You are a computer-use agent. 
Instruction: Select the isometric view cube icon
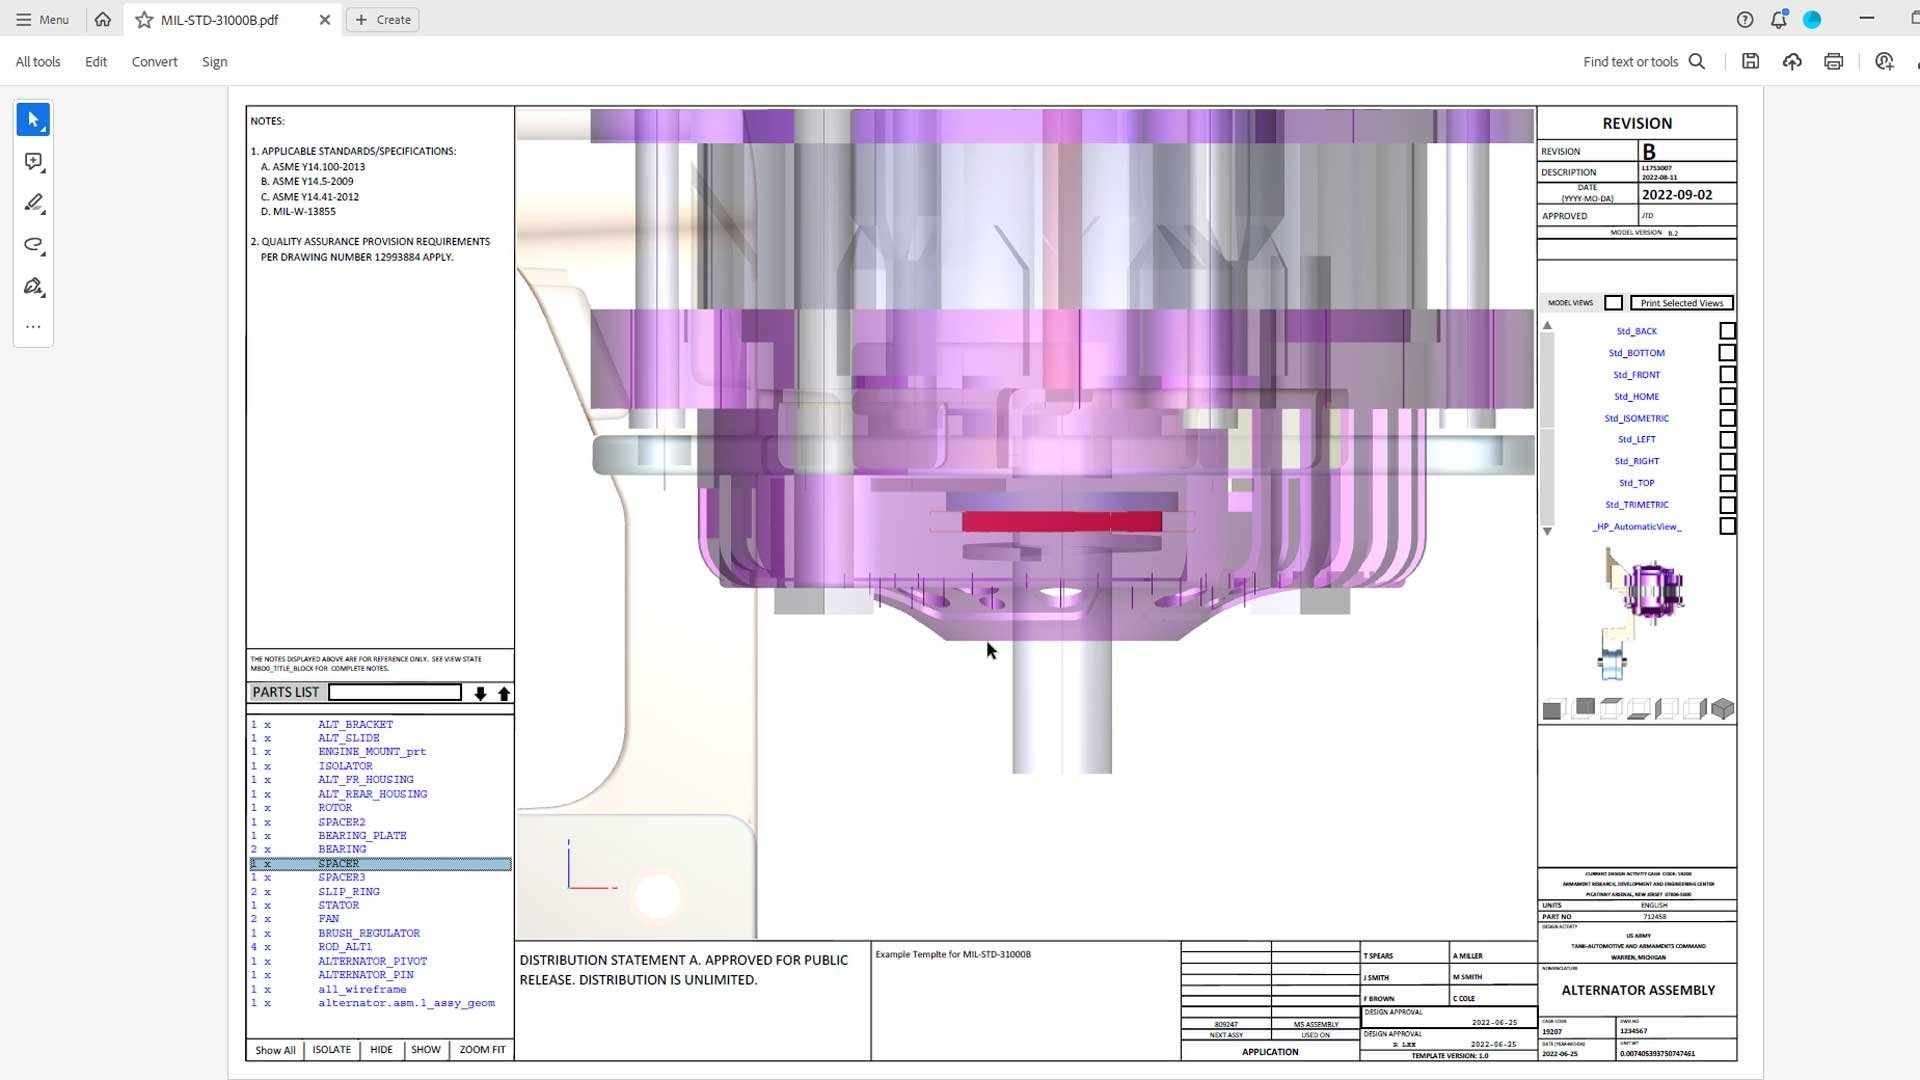(x=1722, y=708)
